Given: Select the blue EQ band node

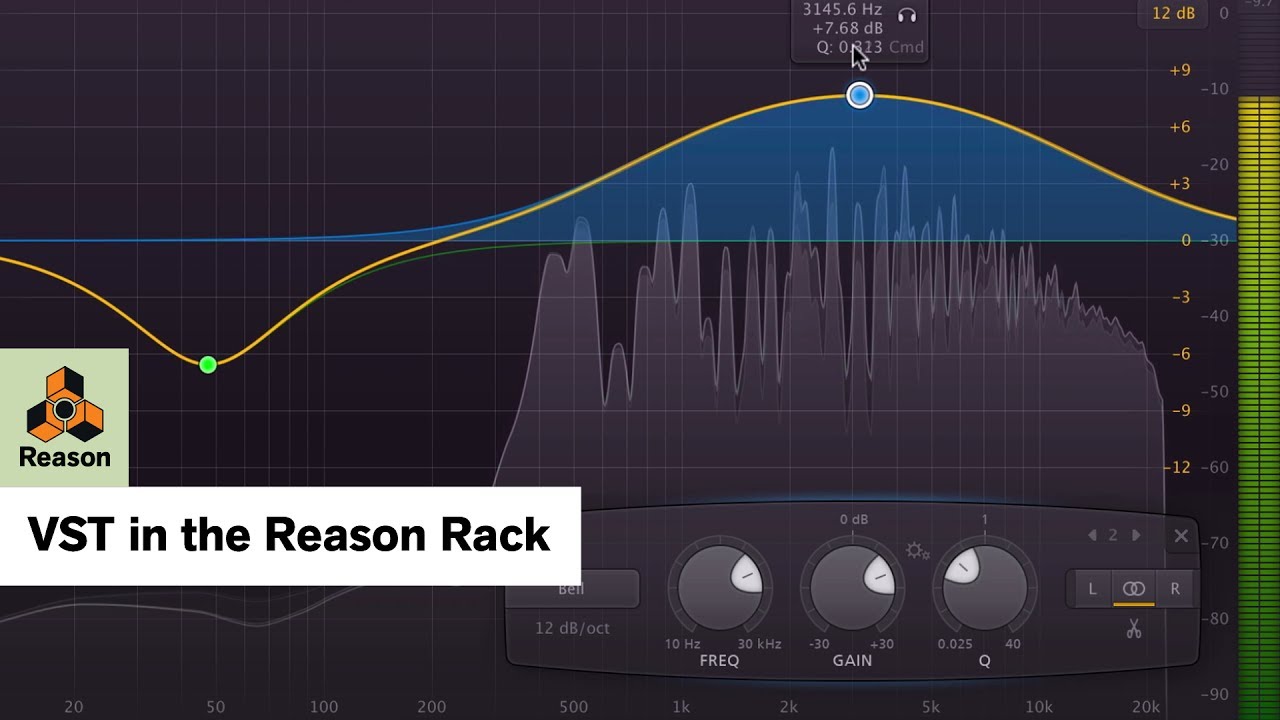Looking at the screenshot, I should (860, 95).
